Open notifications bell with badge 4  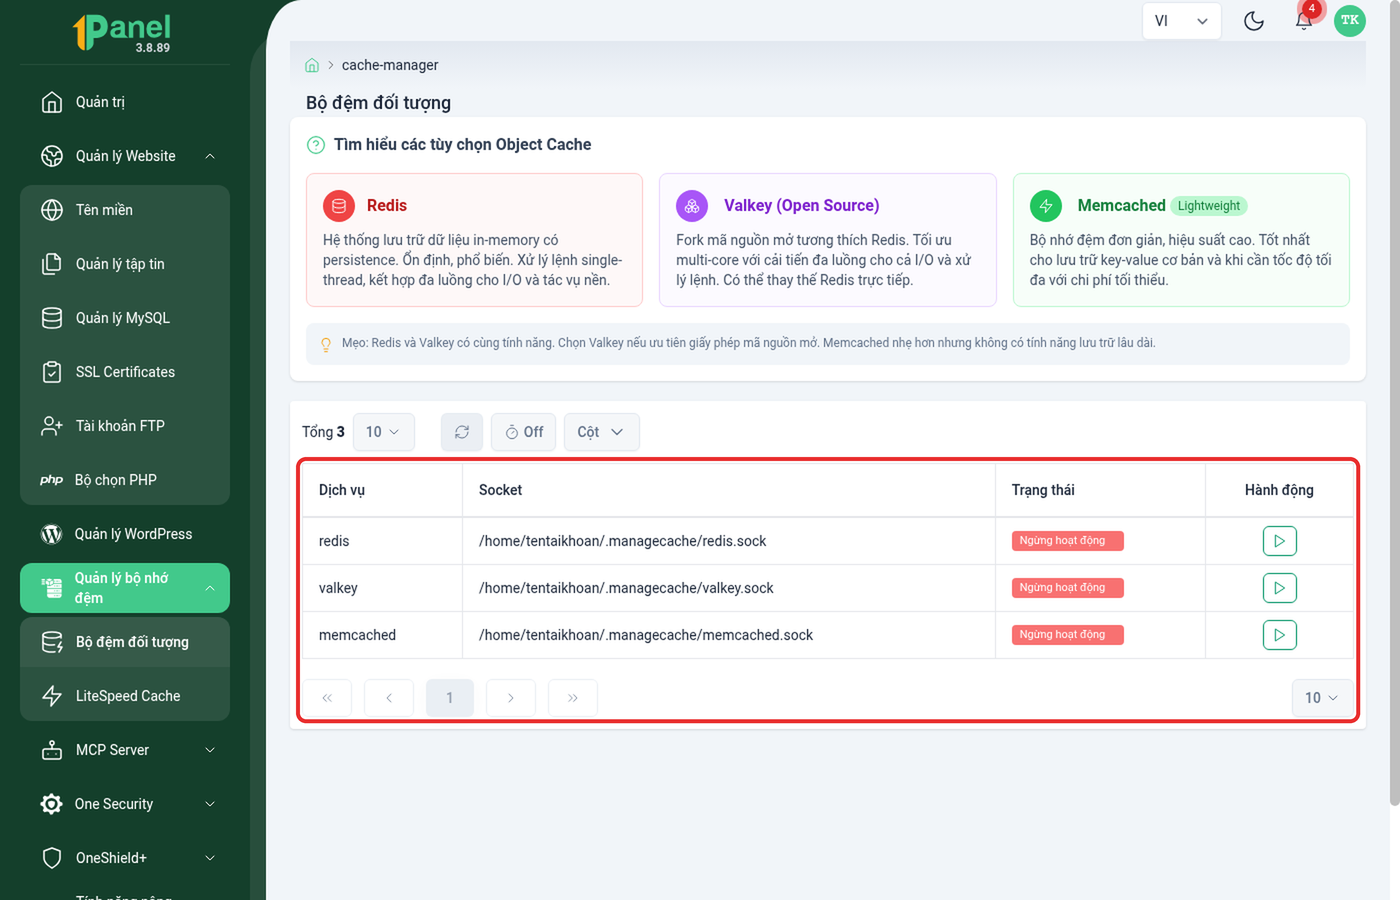1304,20
